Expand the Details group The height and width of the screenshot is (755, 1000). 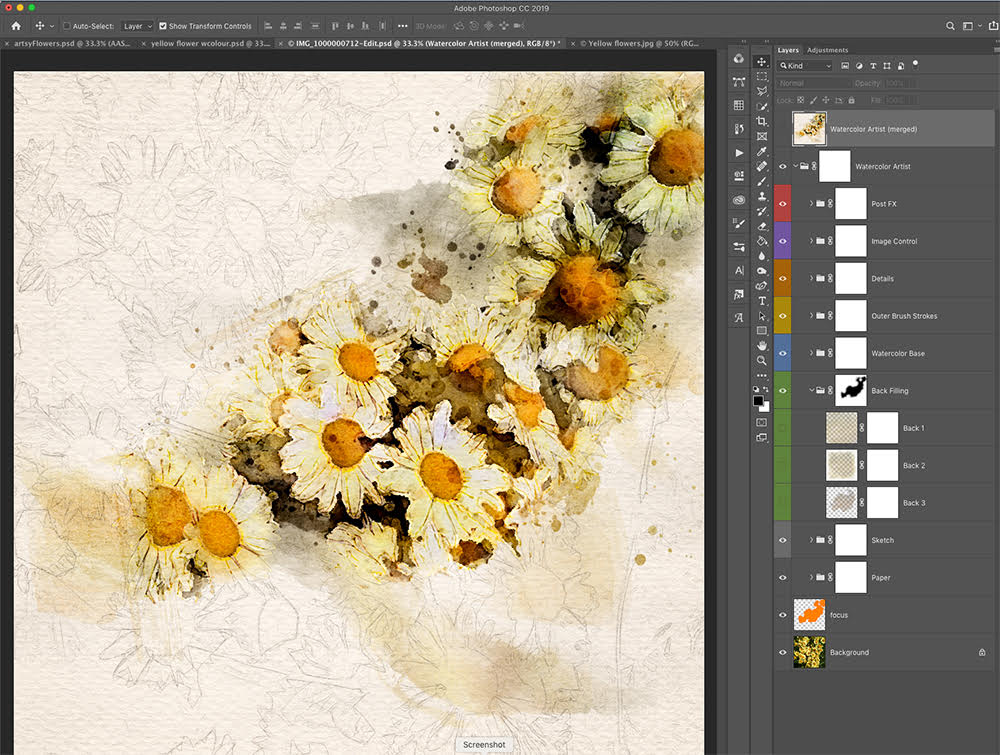point(811,279)
